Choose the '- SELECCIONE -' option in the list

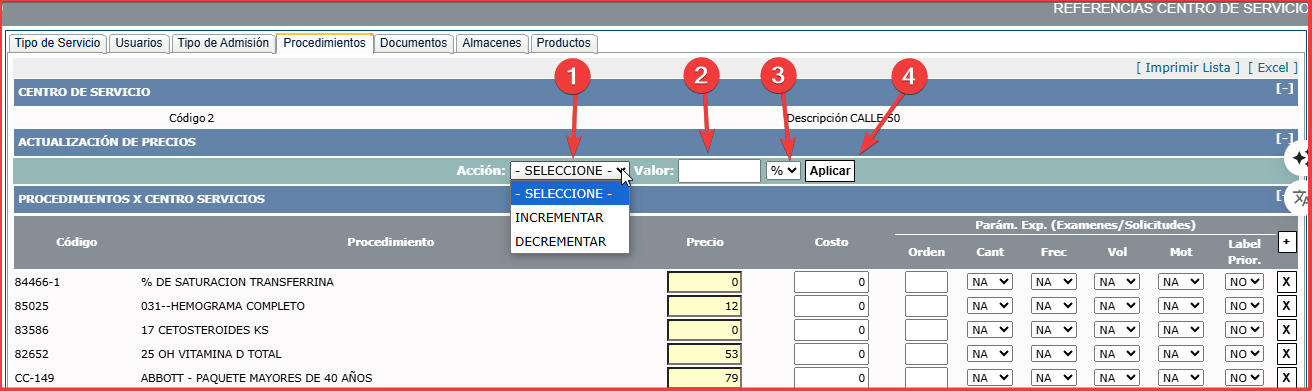(x=570, y=193)
